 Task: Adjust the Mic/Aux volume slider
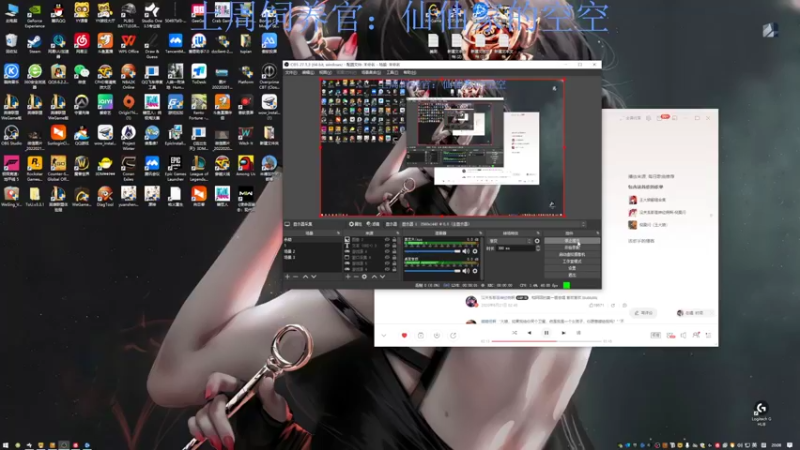pos(433,252)
